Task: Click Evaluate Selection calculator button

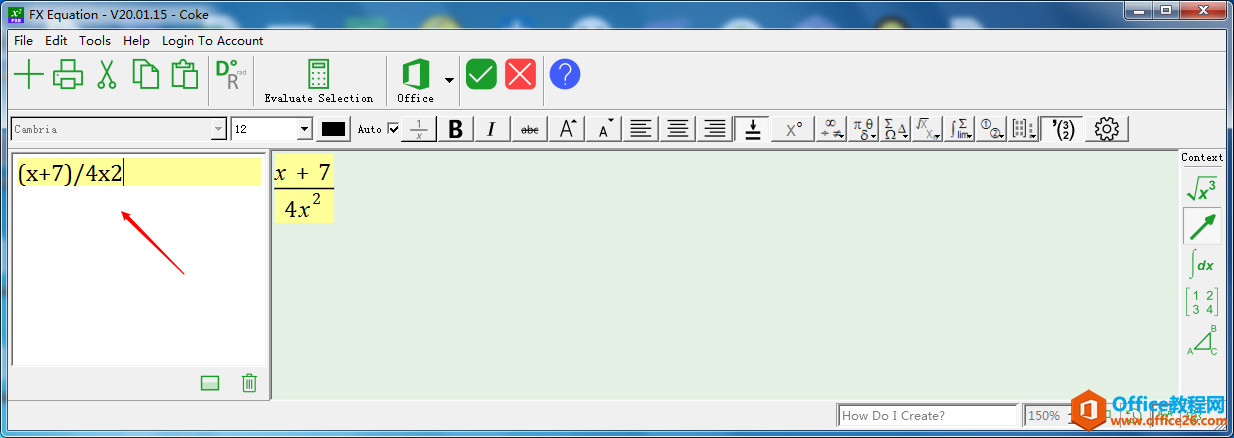Action: [x=318, y=81]
